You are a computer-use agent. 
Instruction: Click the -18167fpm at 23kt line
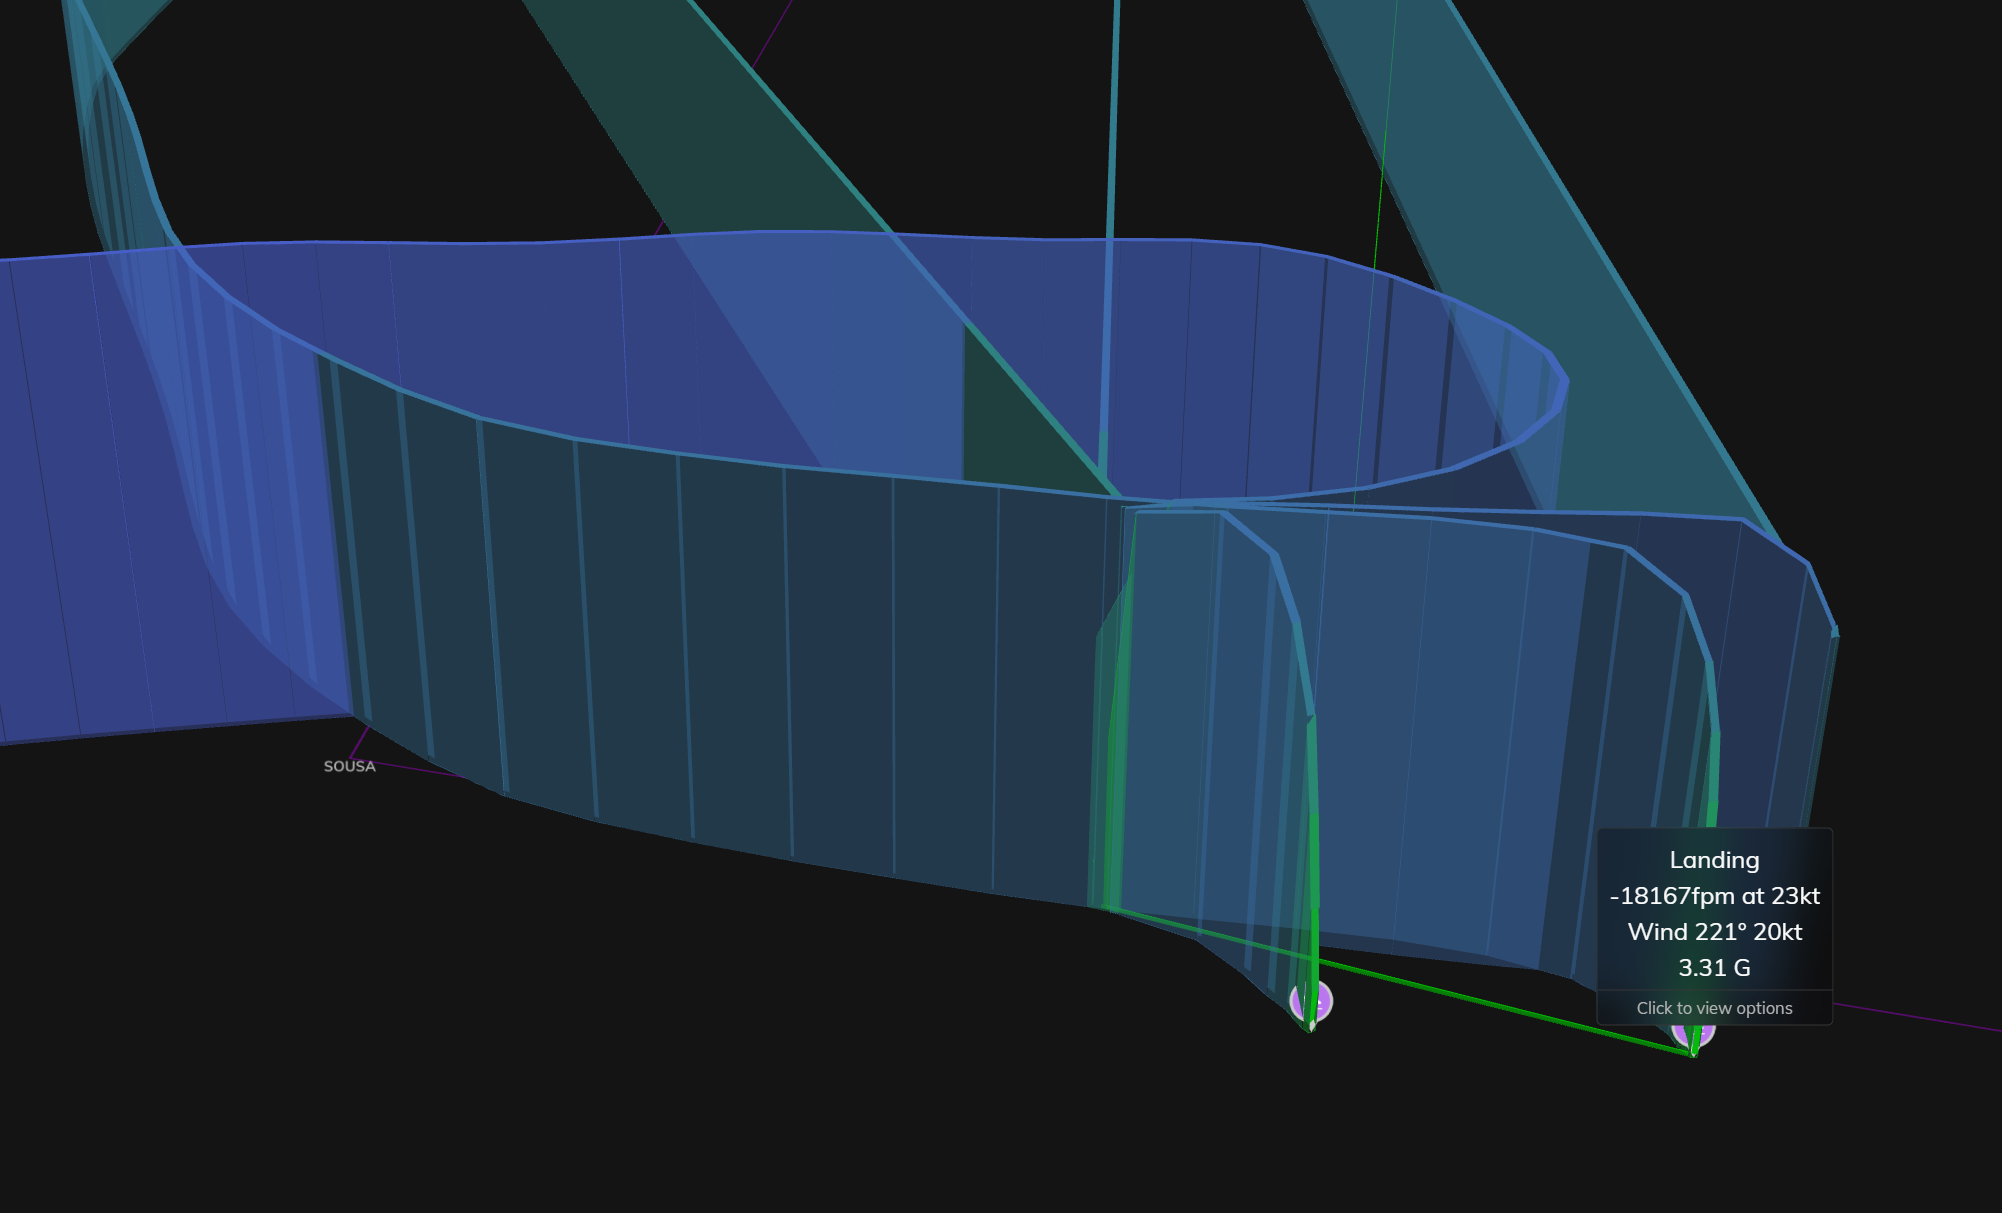pos(1714,896)
